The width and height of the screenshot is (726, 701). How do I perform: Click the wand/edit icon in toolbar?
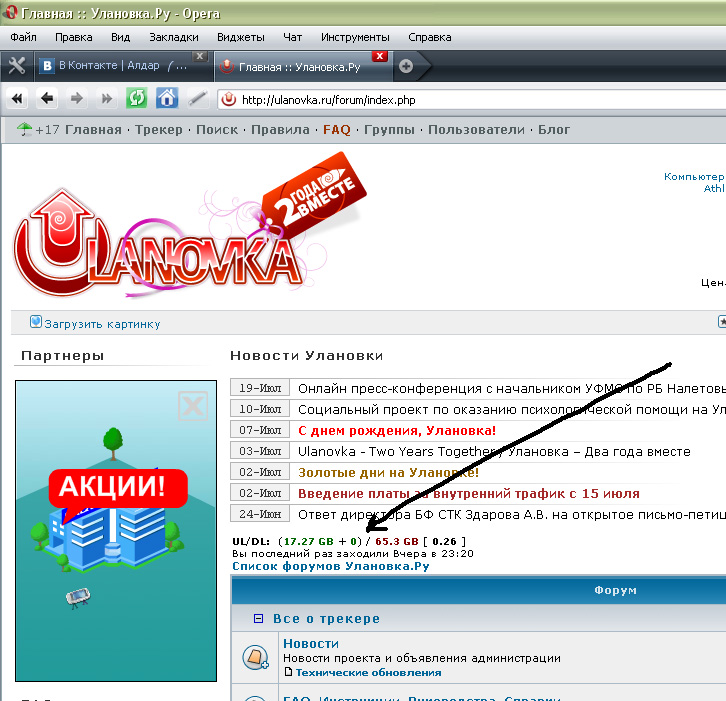pyautogui.click(x=197, y=98)
